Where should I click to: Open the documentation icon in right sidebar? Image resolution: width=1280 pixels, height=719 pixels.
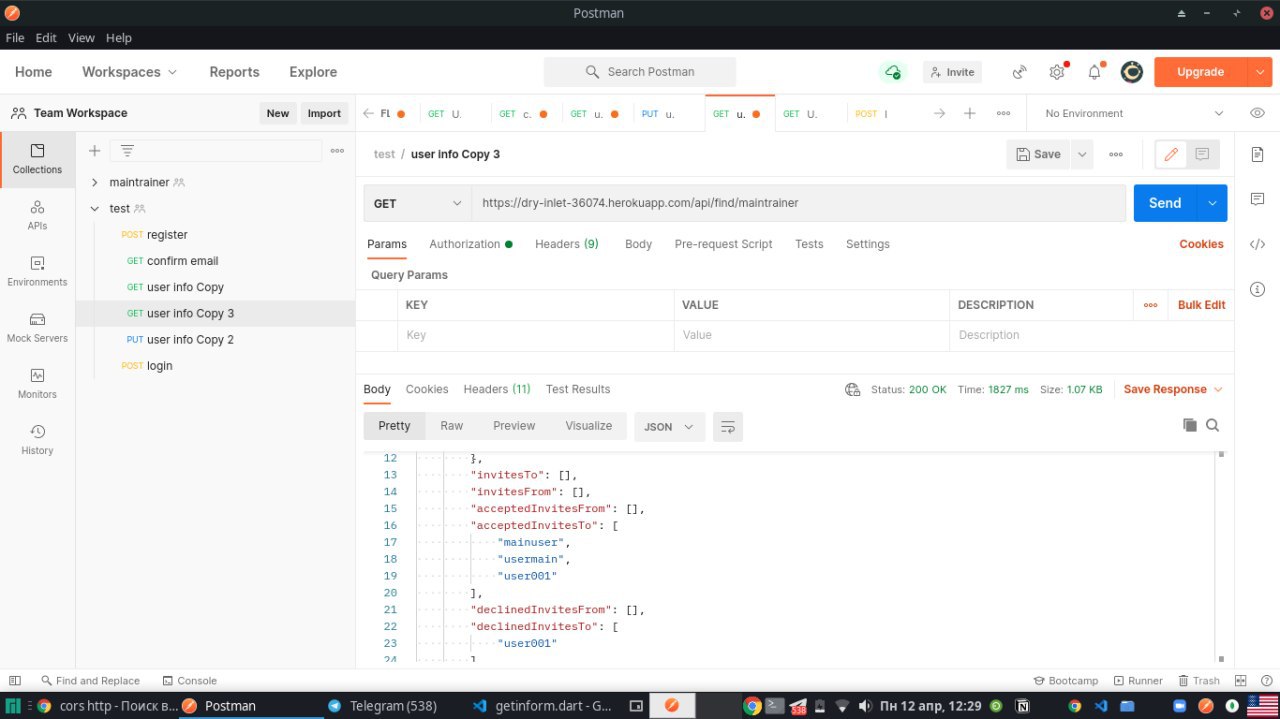coord(1257,154)
